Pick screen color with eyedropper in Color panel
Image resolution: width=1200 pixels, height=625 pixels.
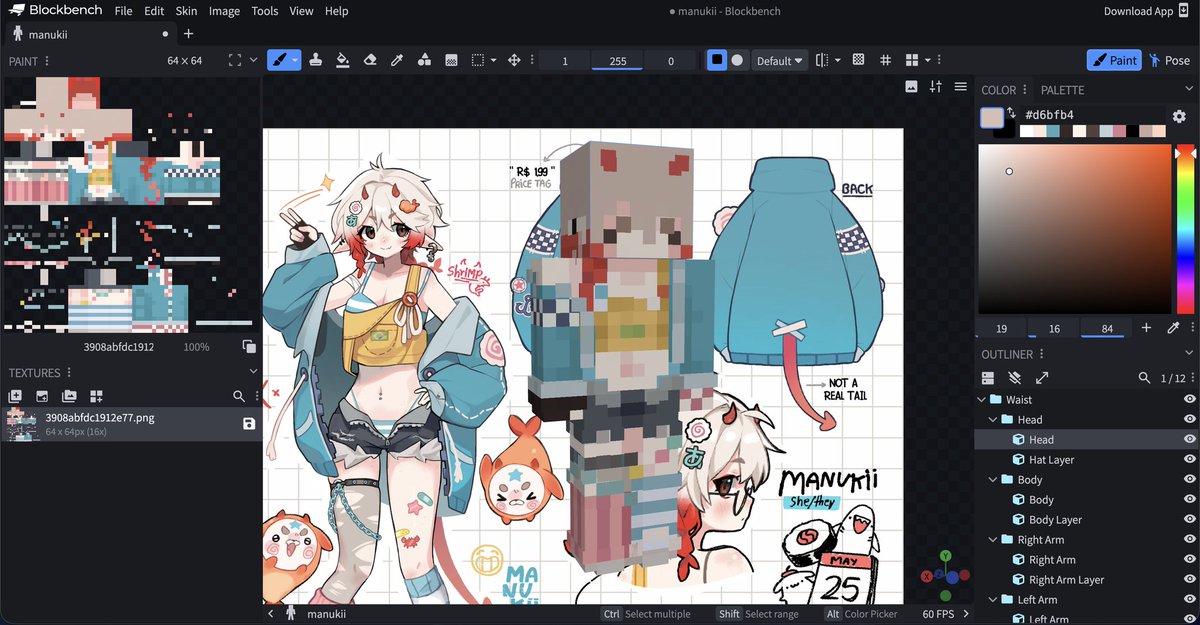click(1173, 328)
